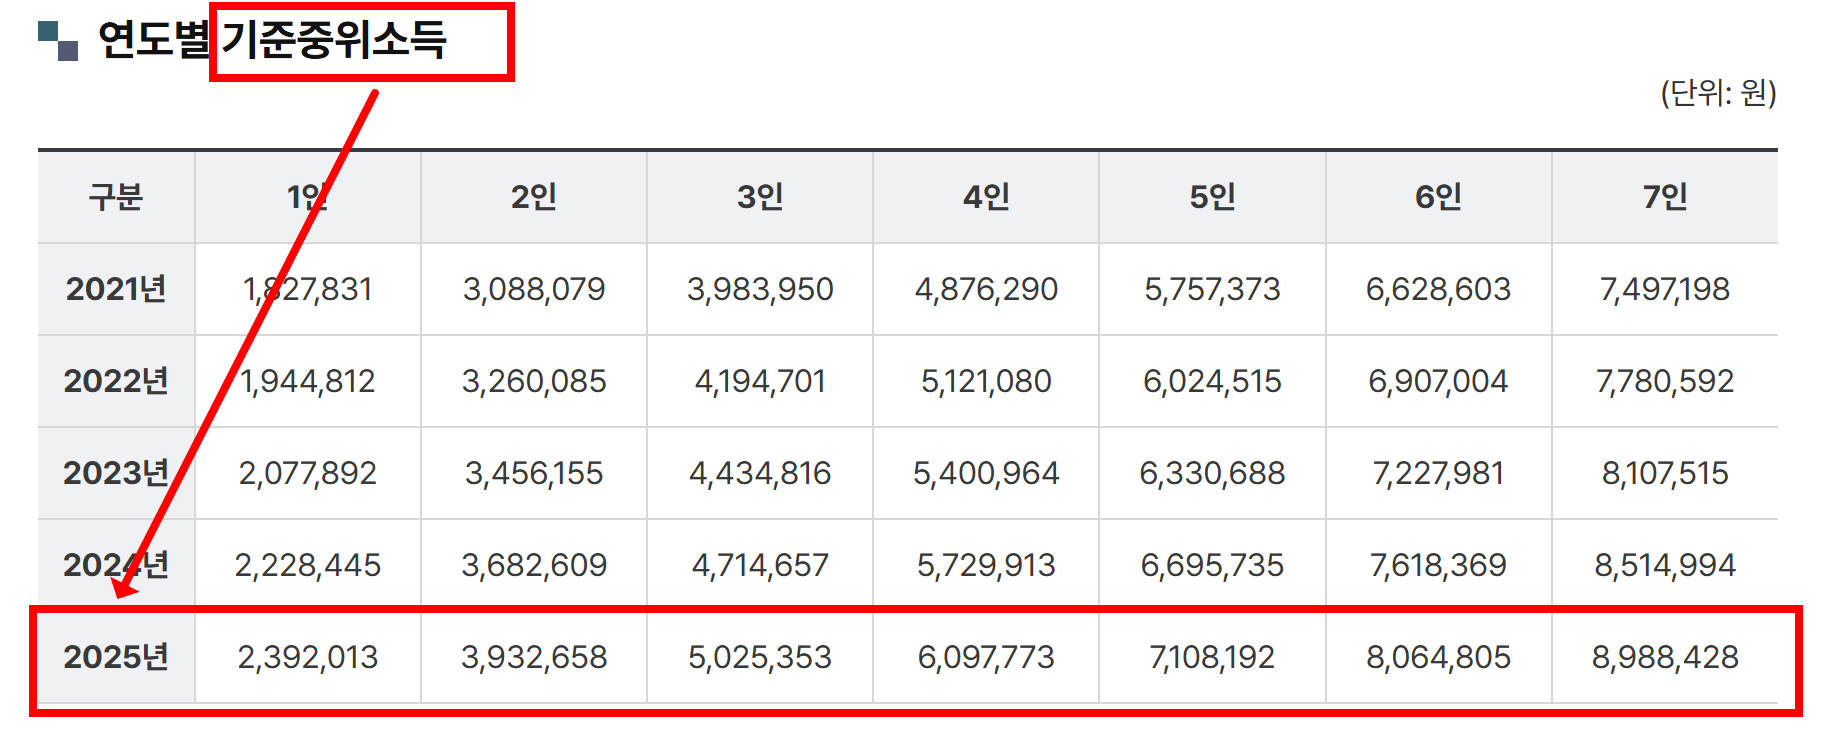Click the (단위: 원) unit label
Viewport: 1845px width, 732px height.
click(x=1718, y=93)
